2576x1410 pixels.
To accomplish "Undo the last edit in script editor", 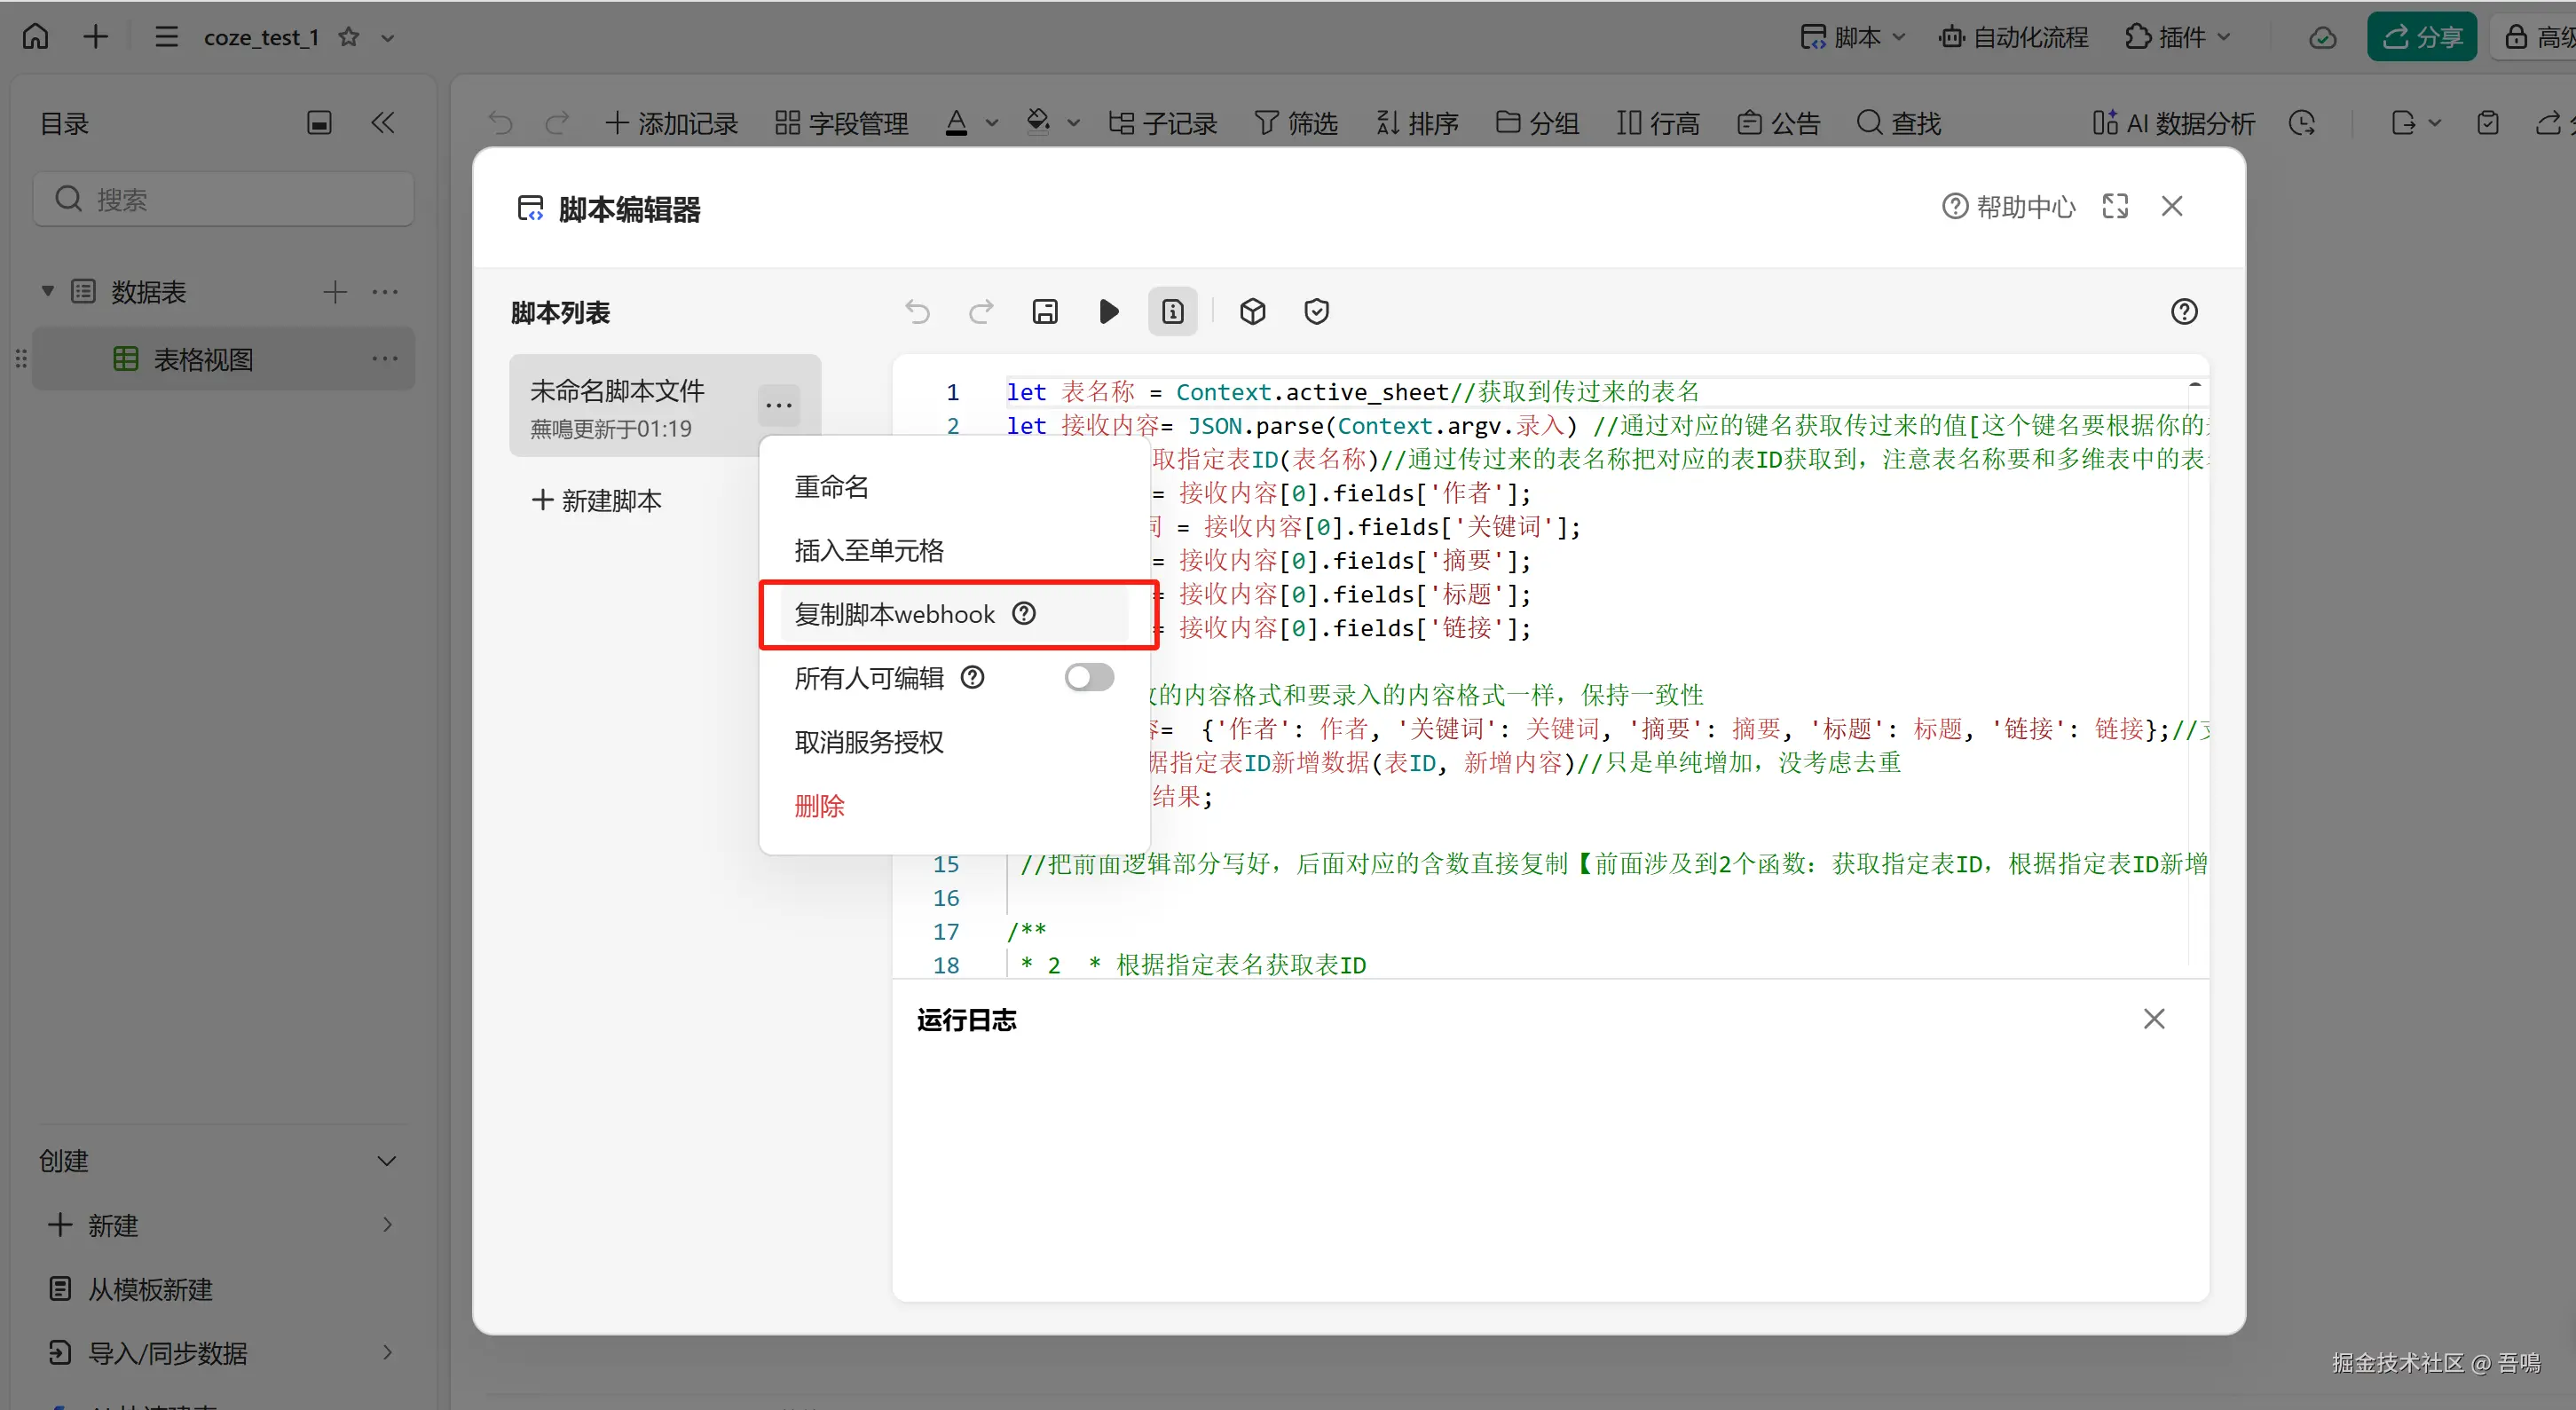I will point(917,312).
